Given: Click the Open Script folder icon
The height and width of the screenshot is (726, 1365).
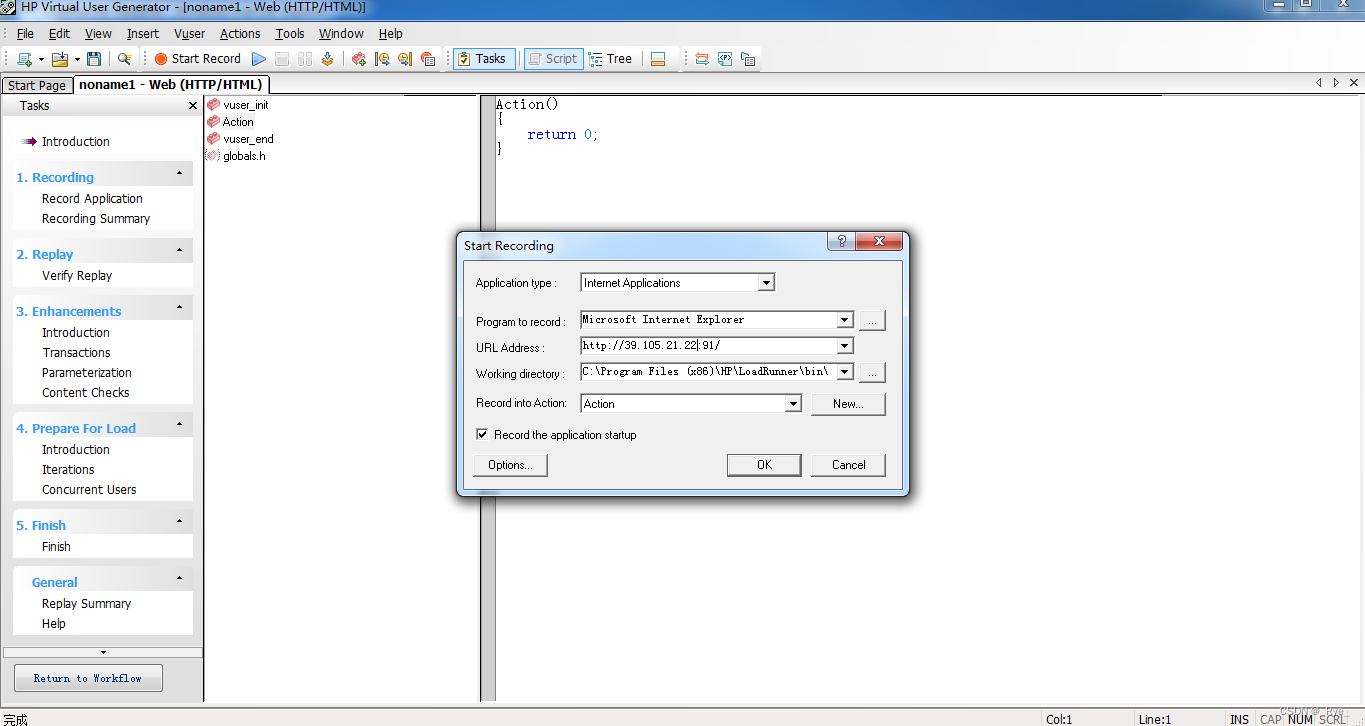Looking at the screenshot, I should pyautogui.click(x=60, y=59).
